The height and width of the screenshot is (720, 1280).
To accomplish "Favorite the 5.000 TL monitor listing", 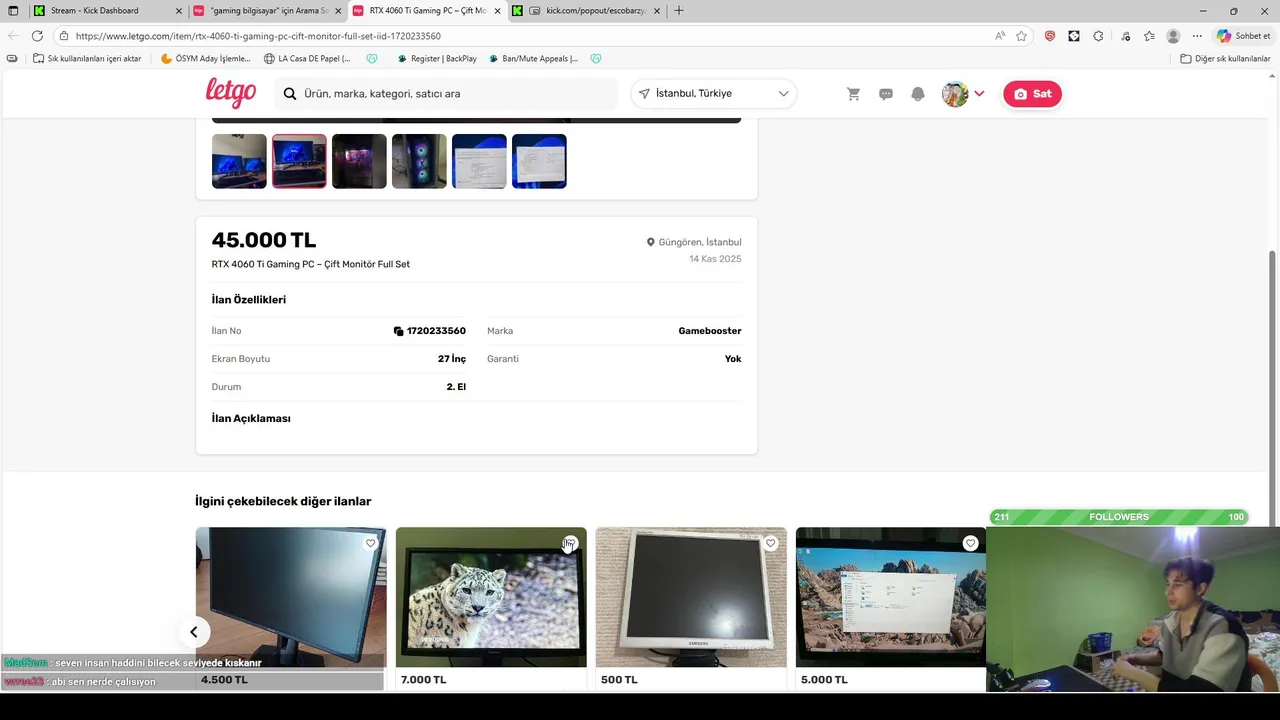I will pos(970,543).
